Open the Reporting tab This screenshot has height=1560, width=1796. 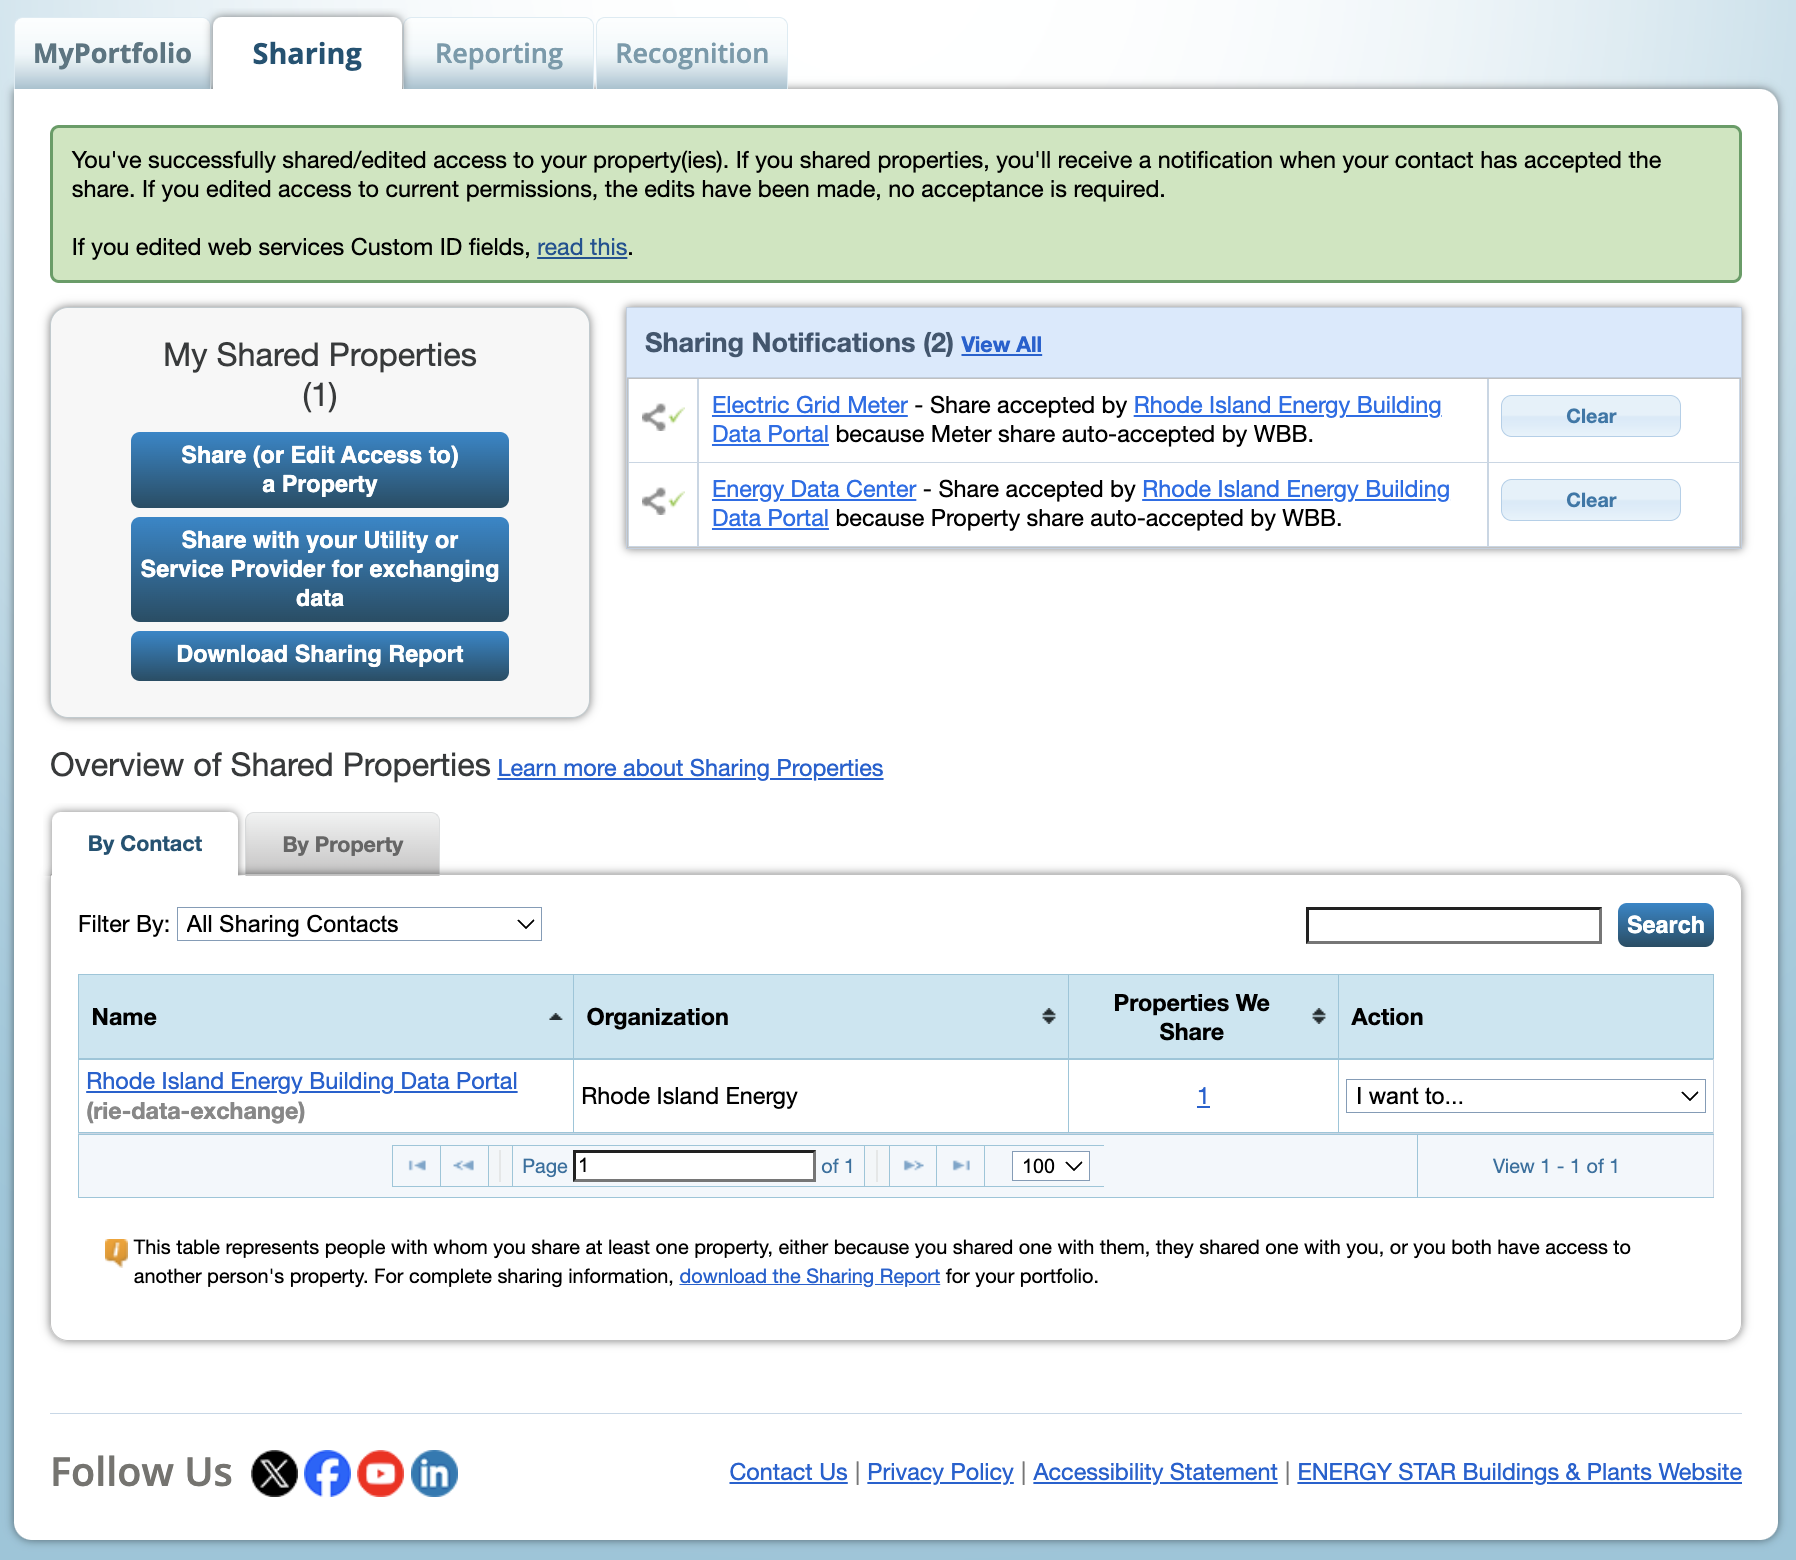499,54
